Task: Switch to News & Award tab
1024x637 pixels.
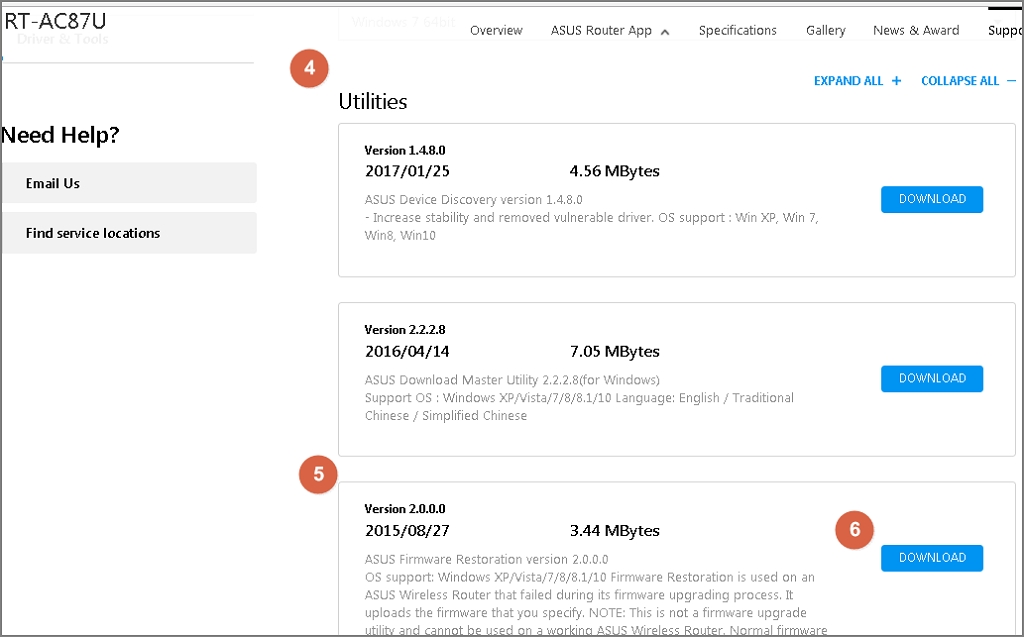Action: 916,31
